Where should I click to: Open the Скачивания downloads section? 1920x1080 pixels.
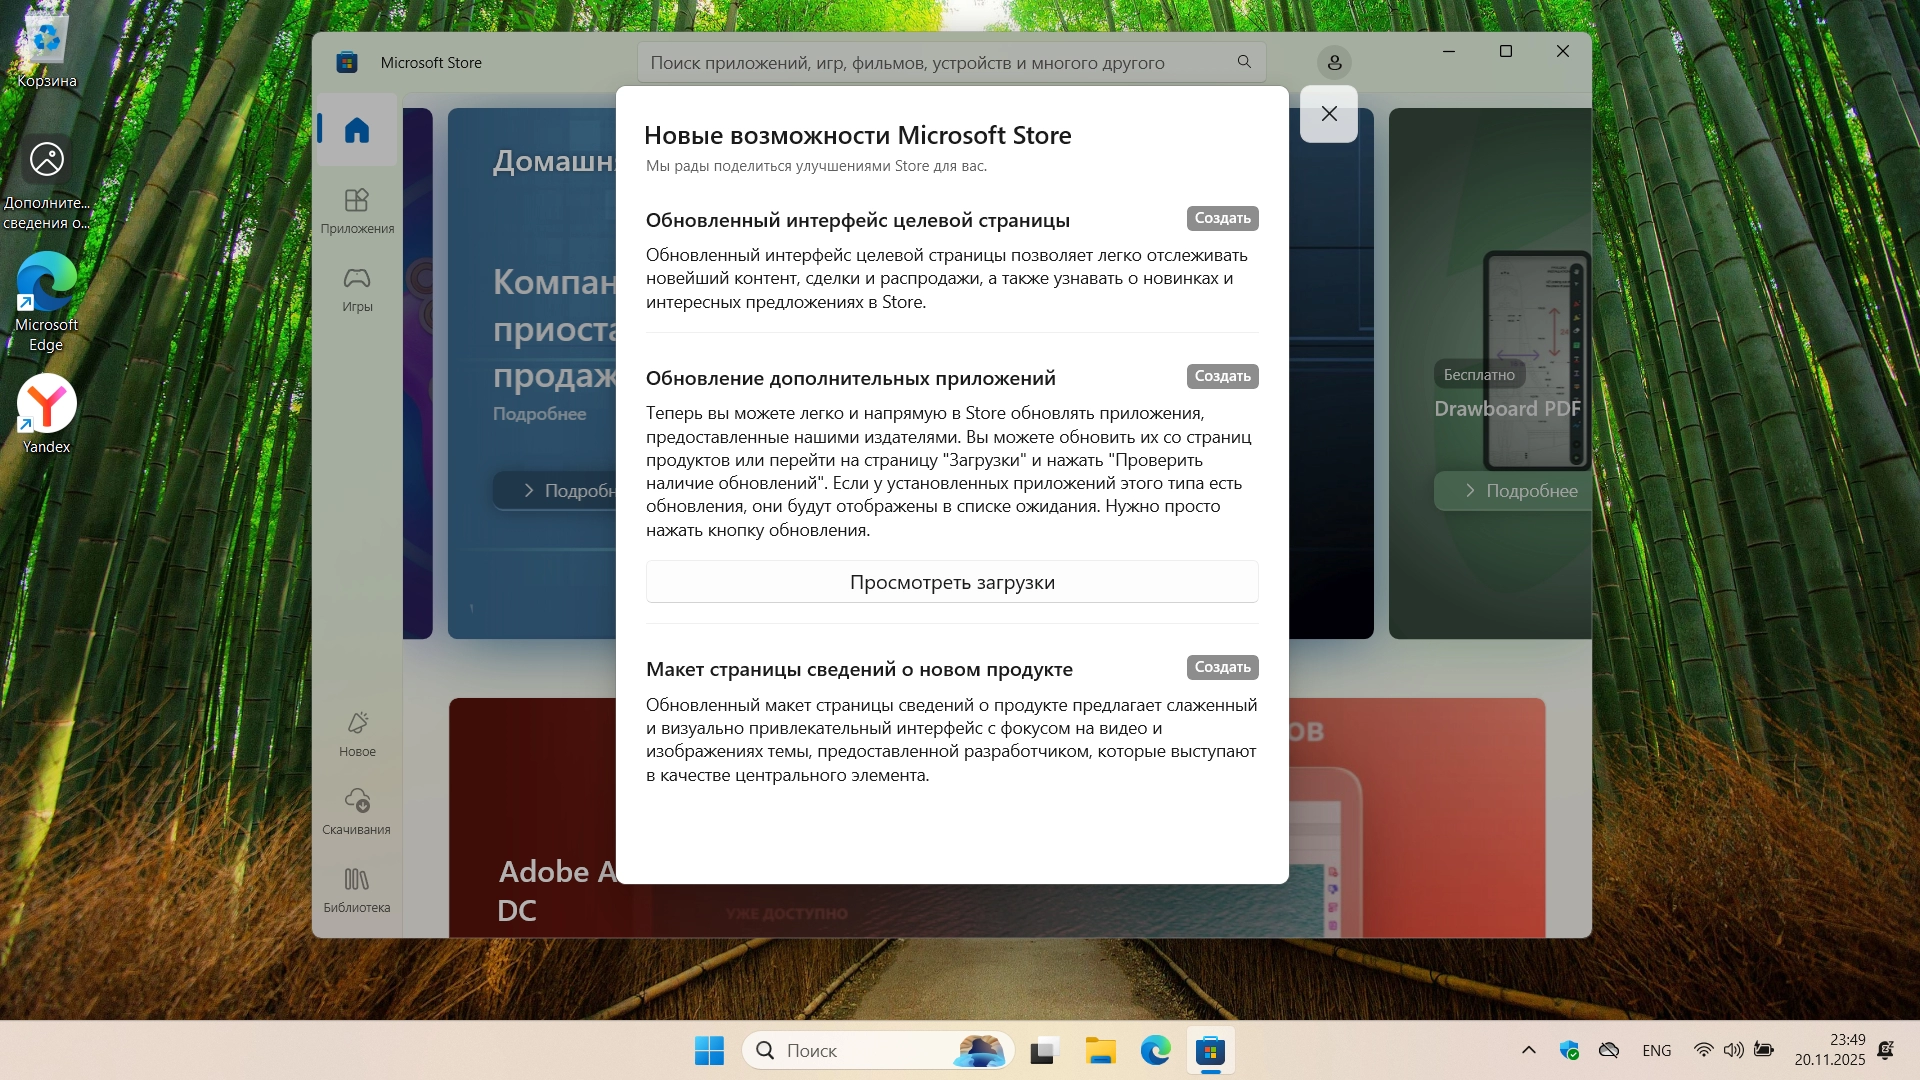point(357,811)
